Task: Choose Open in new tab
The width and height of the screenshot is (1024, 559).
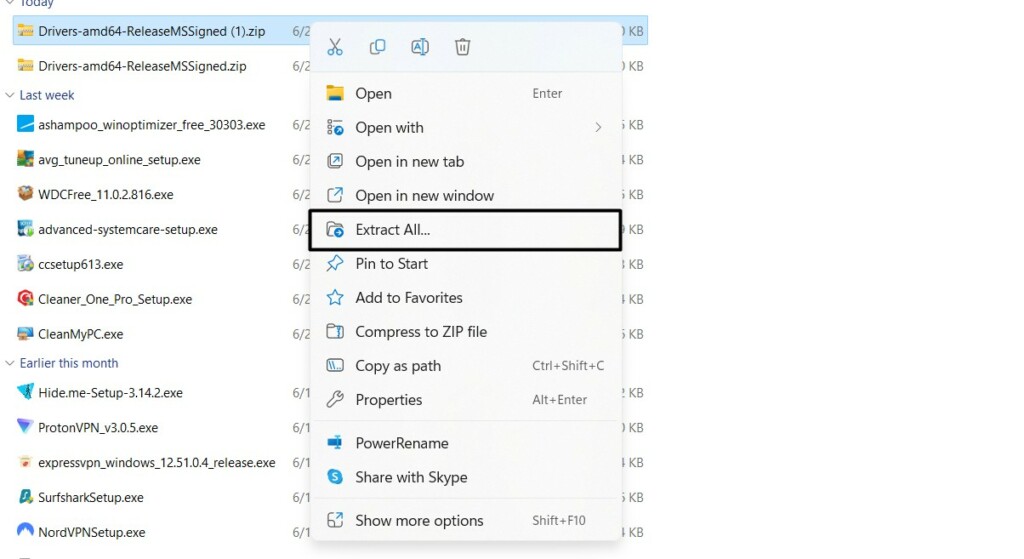Action: [x=409, y=162]
